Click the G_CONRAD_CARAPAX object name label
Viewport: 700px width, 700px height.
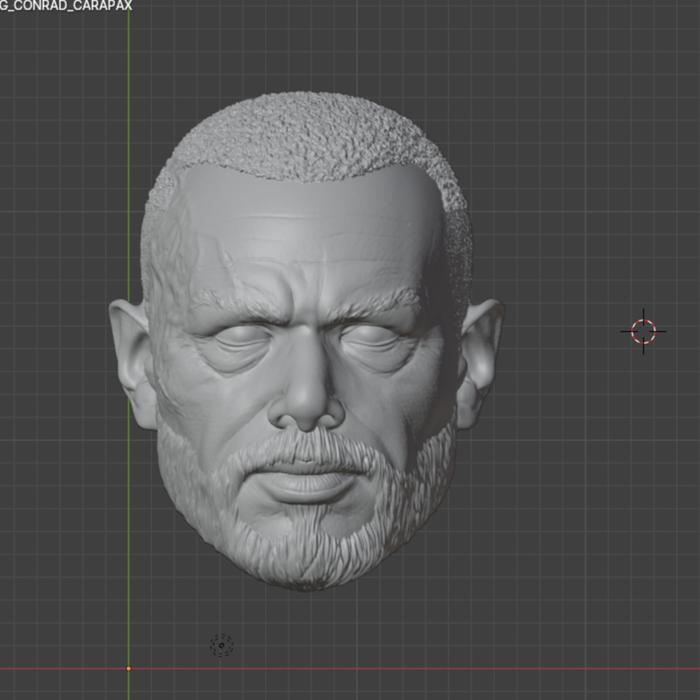pyautogui.click(x=66, y=6)
